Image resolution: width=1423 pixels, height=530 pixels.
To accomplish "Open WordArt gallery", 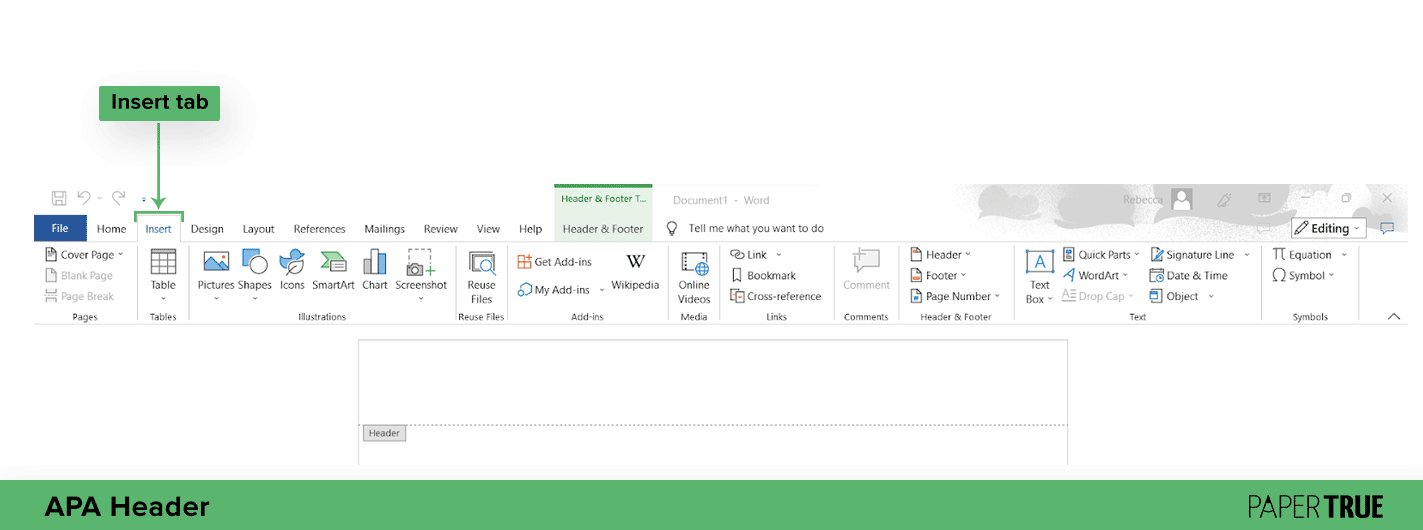I will (x=1095, y=276).
